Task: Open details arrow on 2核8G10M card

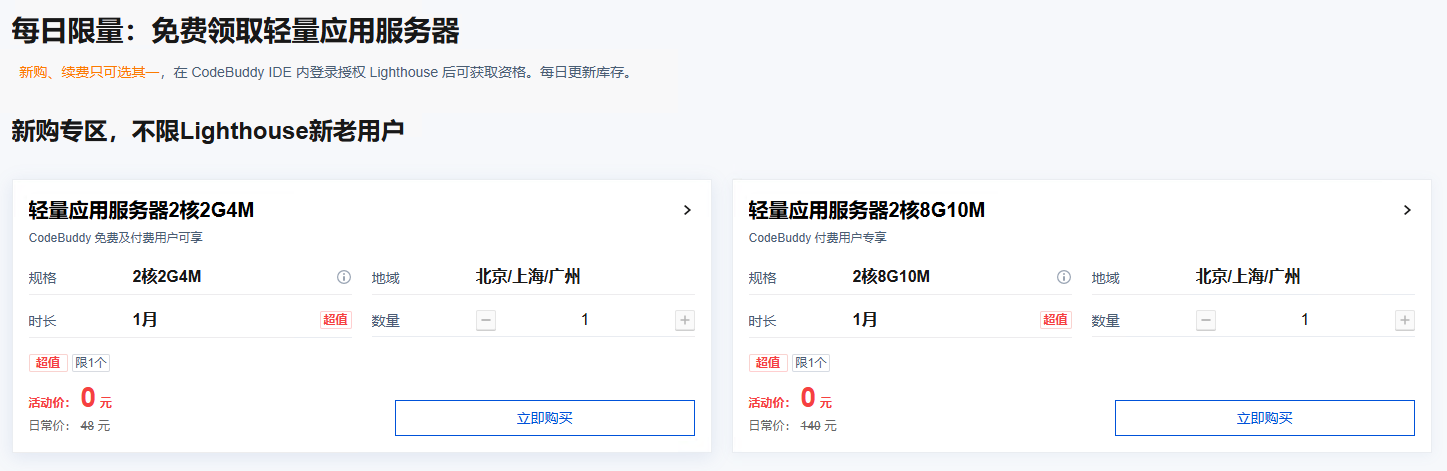Action: click(x=1407, y=210)
